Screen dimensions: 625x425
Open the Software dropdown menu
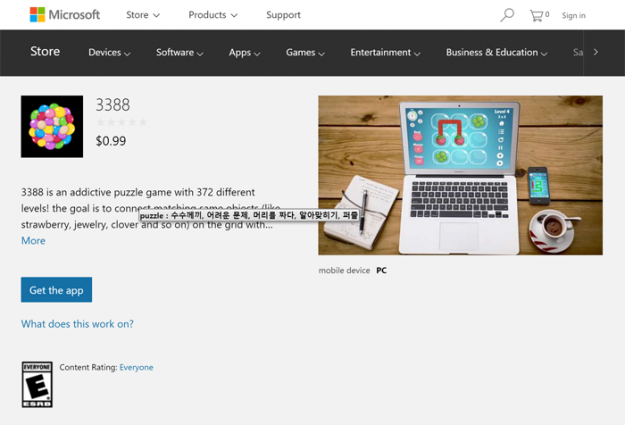click(x=179, y=53)
